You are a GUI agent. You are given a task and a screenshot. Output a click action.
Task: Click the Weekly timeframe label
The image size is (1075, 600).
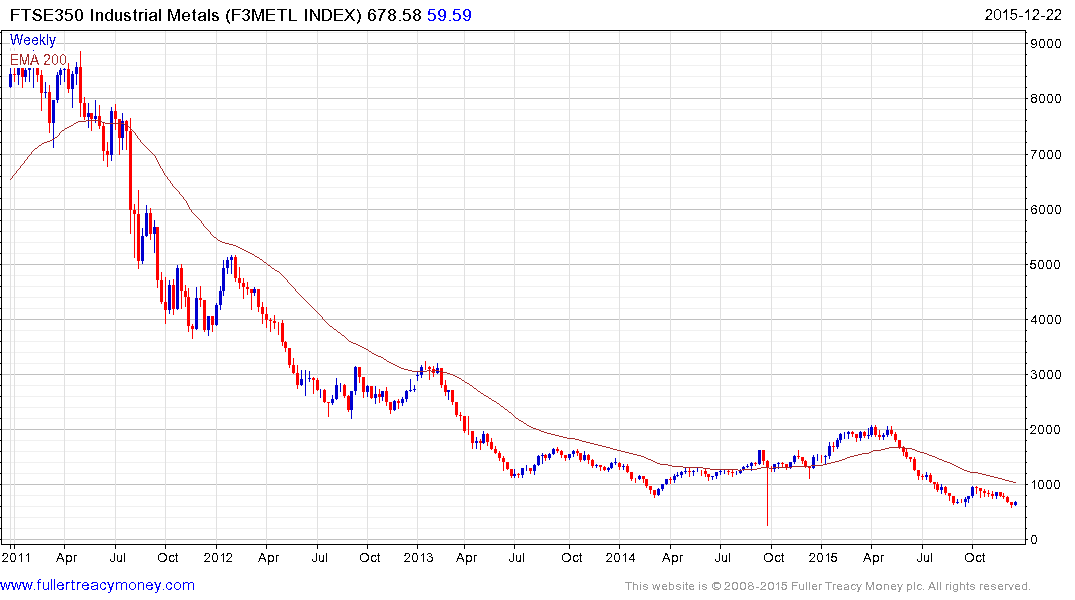tap(33, 40)
